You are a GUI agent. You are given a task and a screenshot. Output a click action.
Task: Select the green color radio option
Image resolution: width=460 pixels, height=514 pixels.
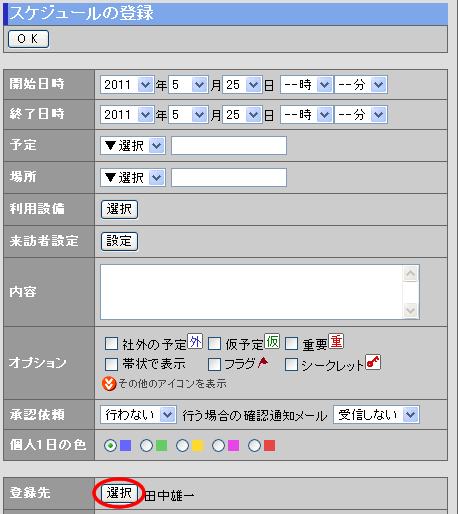(146, 445)
